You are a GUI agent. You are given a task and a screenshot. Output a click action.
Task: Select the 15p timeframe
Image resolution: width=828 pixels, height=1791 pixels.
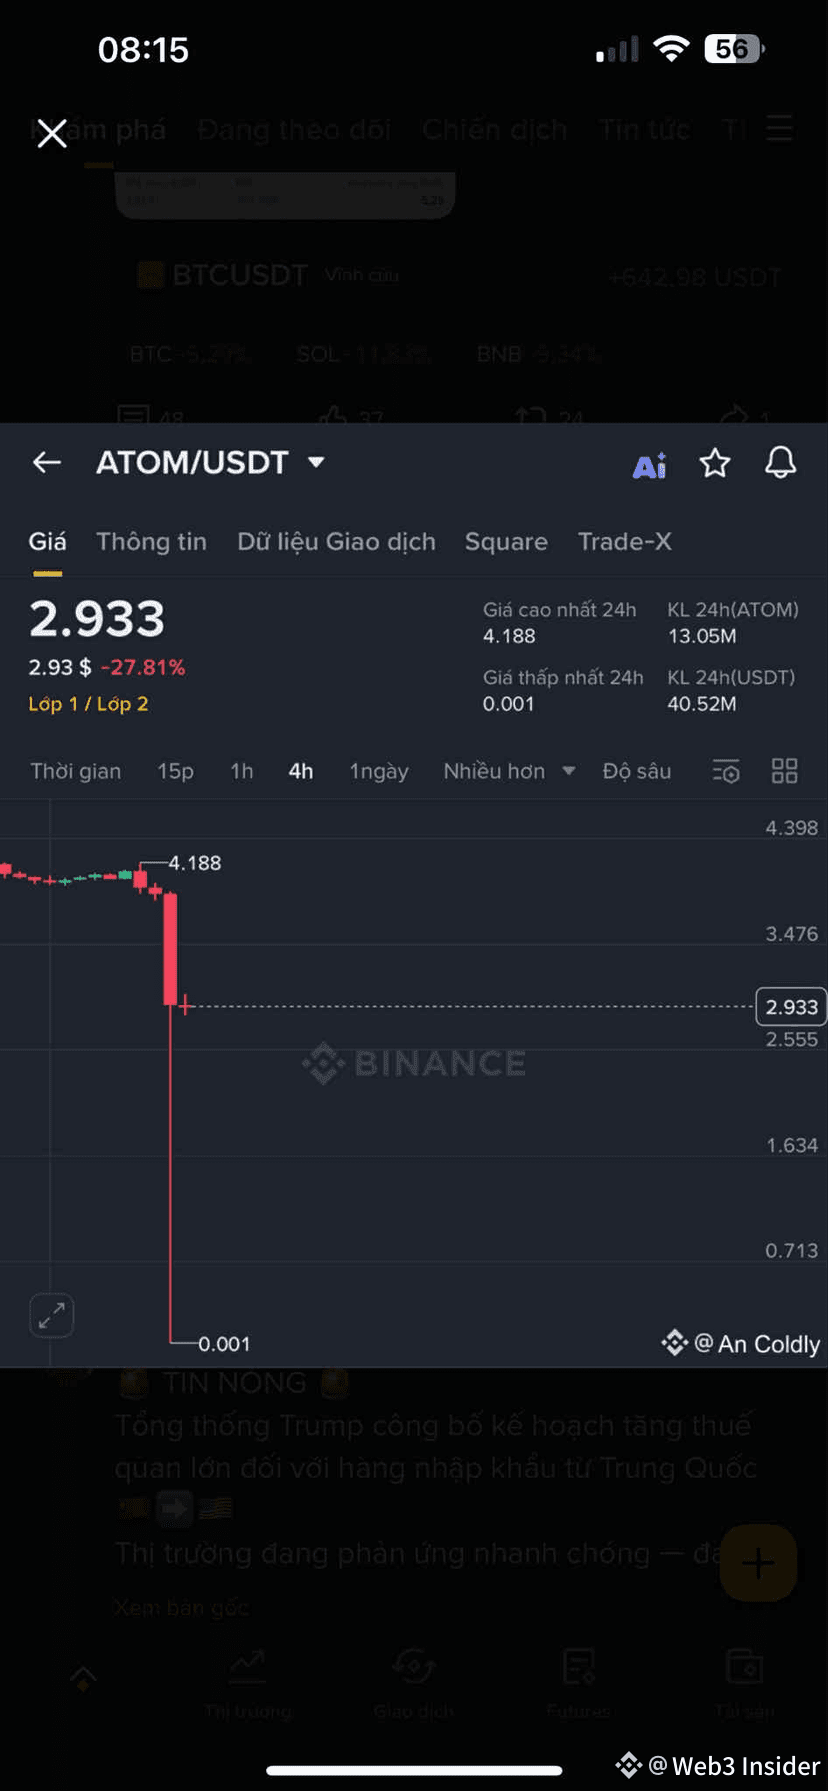coord(175,771)
